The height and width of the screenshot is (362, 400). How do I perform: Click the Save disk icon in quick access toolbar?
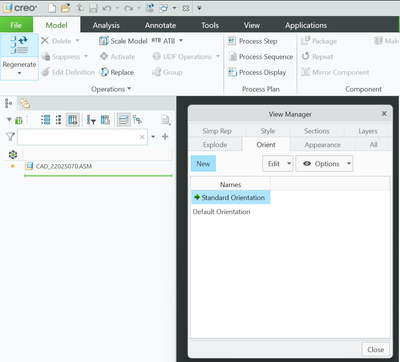93,8
